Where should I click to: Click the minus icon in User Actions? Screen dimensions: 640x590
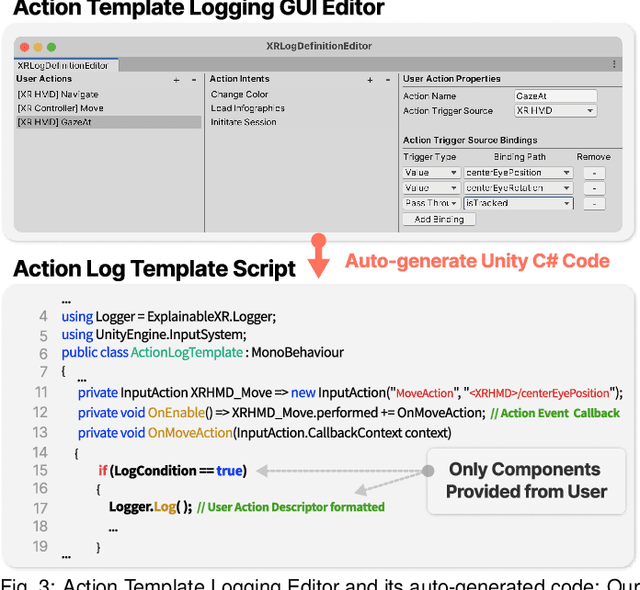(193, 79)
